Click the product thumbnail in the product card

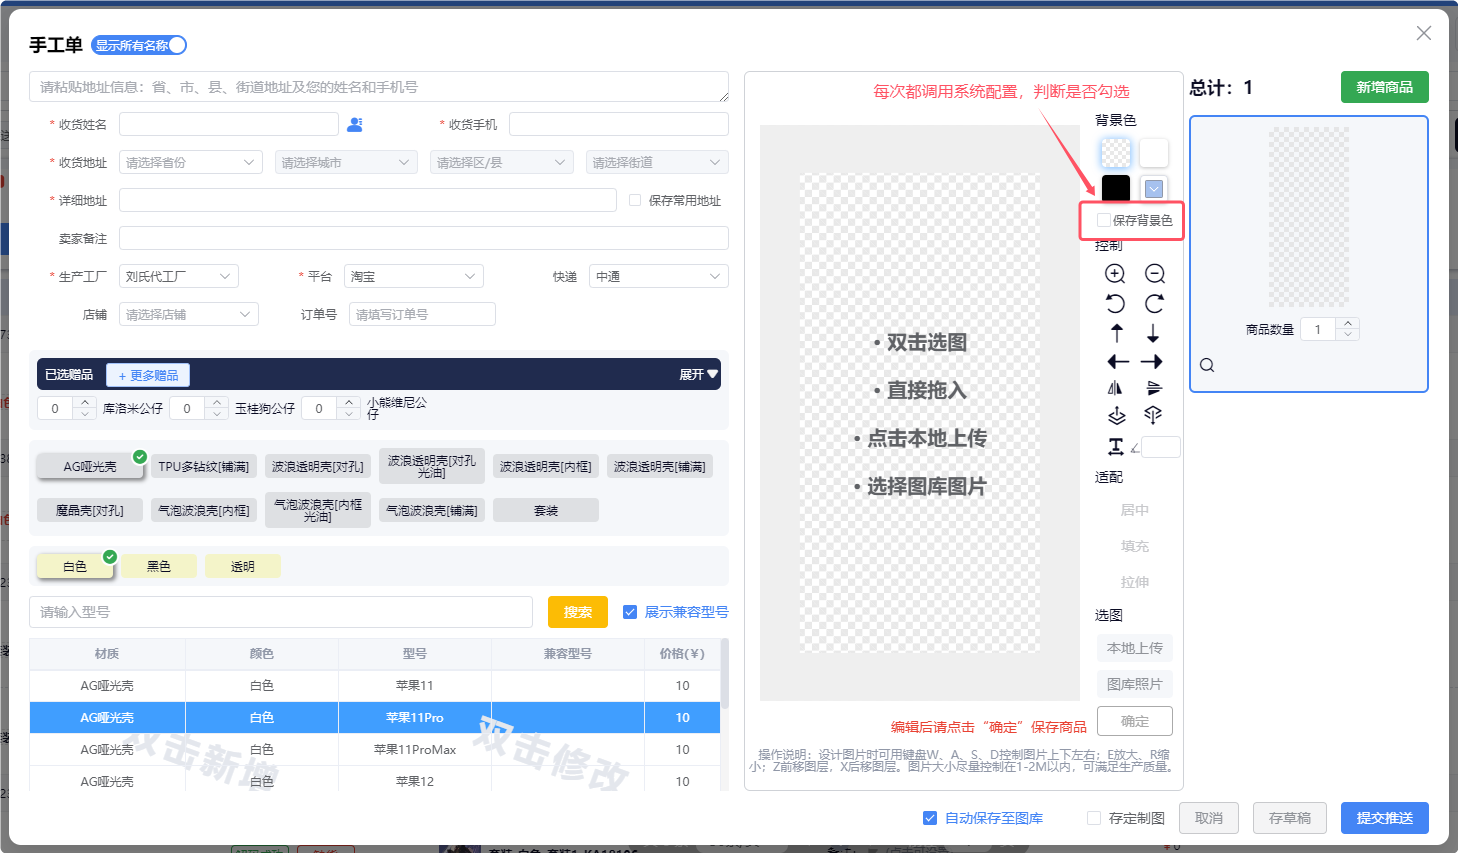(x=1309, y=216)
